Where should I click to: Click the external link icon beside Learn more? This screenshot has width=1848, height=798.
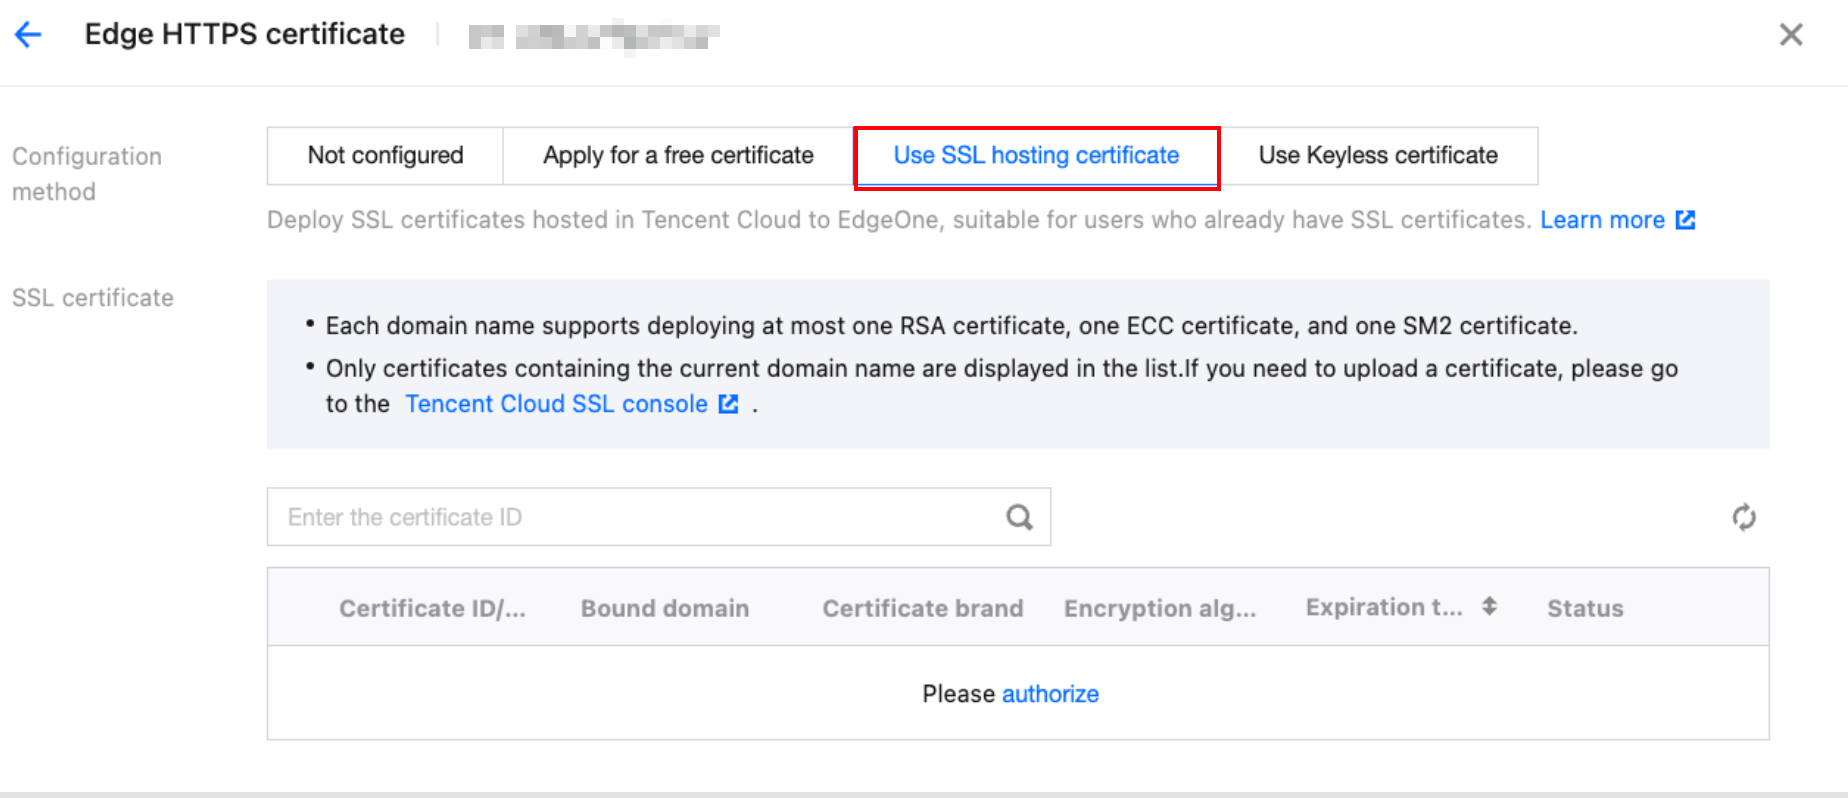point(1686,220)
